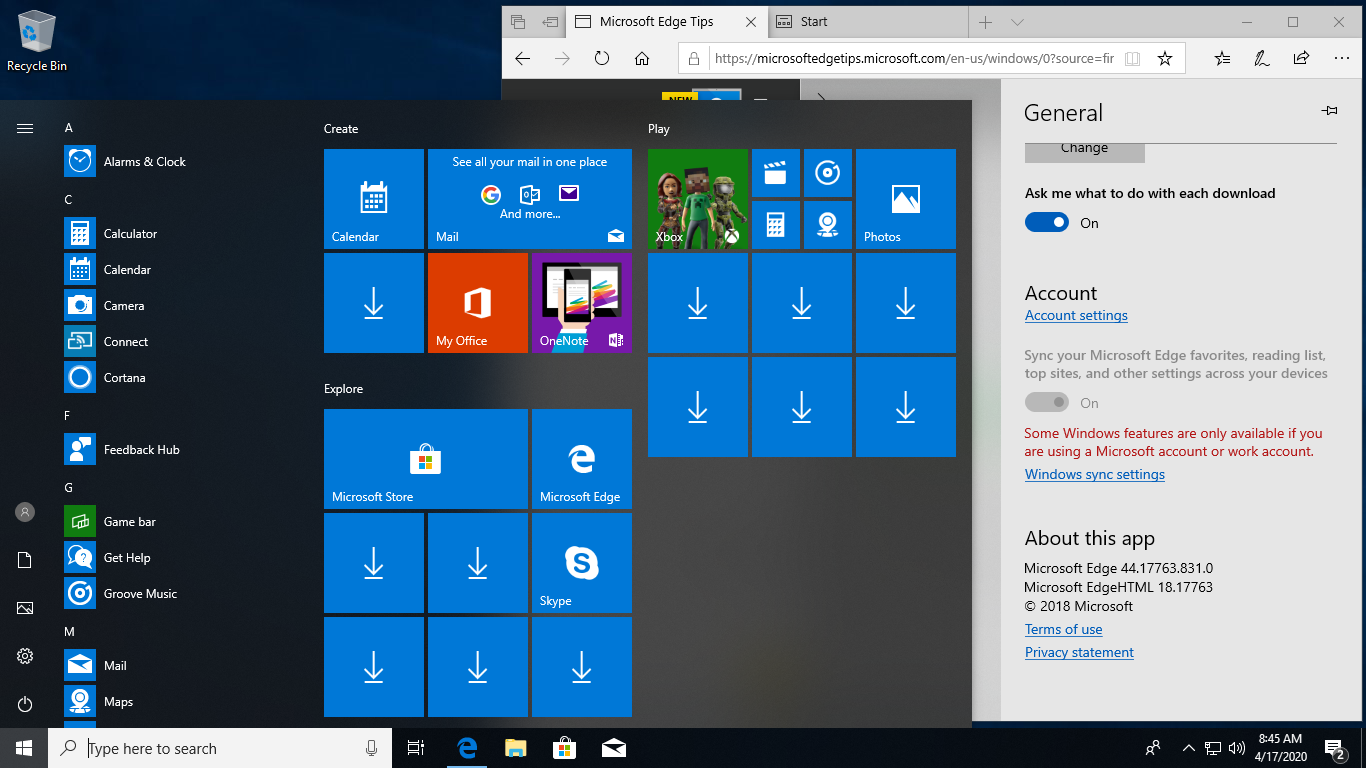Open the small Calculator tile in Play
The height and width of the screenshot is (768, 1366).
pos(776,225)
